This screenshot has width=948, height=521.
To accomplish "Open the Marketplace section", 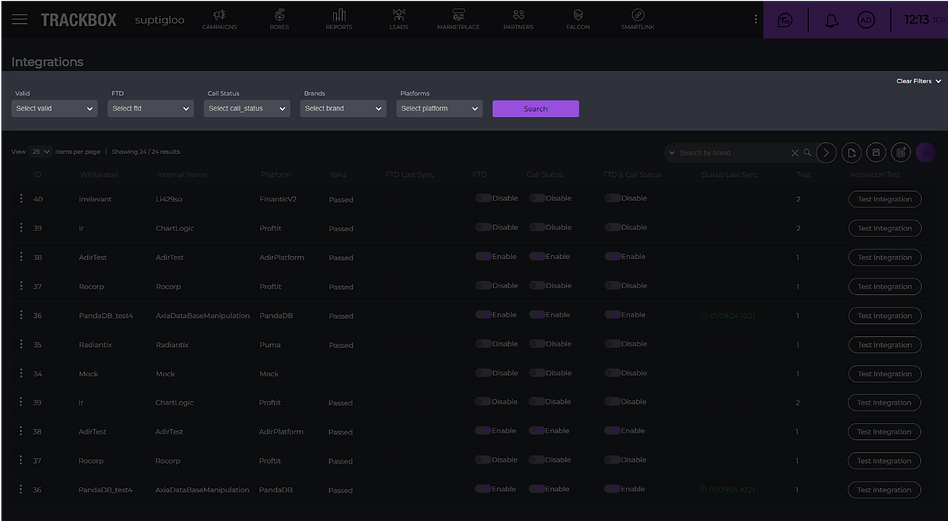I will (458, 19).
